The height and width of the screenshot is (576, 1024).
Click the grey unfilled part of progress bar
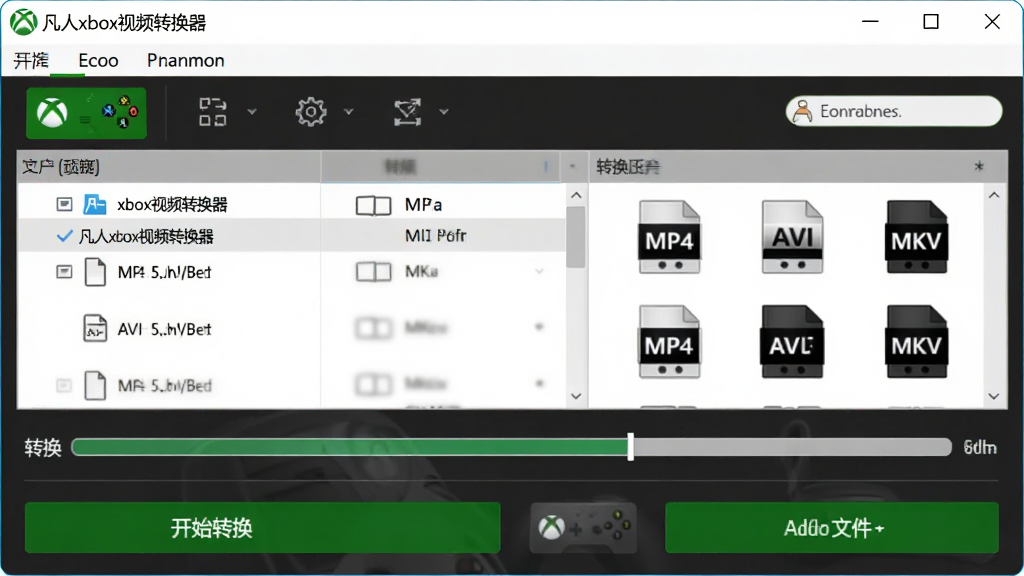tap(793, 447)
